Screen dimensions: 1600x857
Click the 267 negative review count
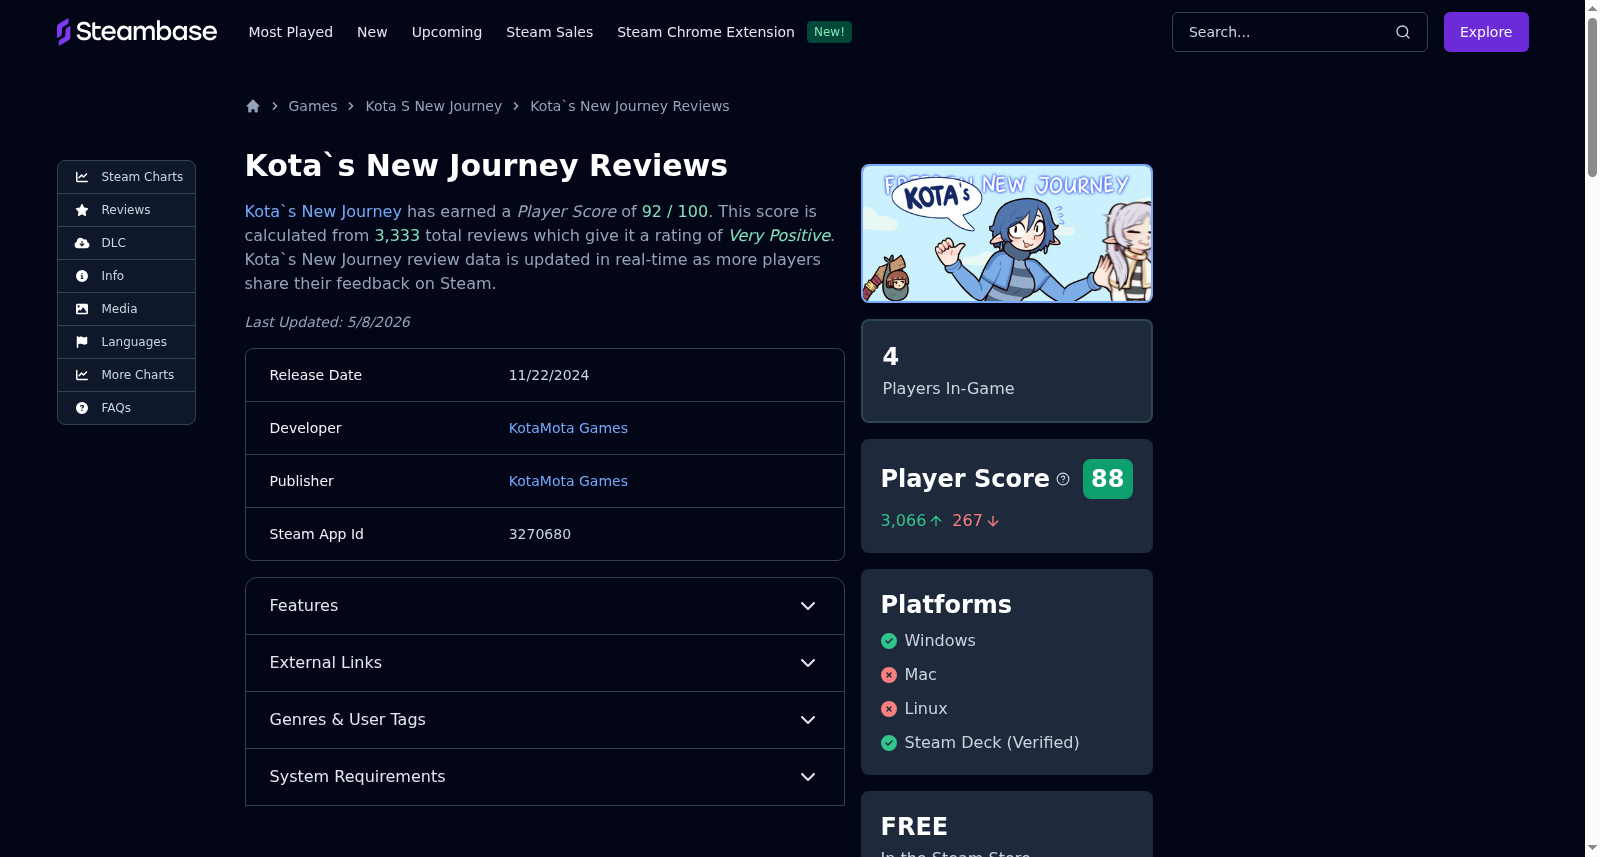(967, 521)
